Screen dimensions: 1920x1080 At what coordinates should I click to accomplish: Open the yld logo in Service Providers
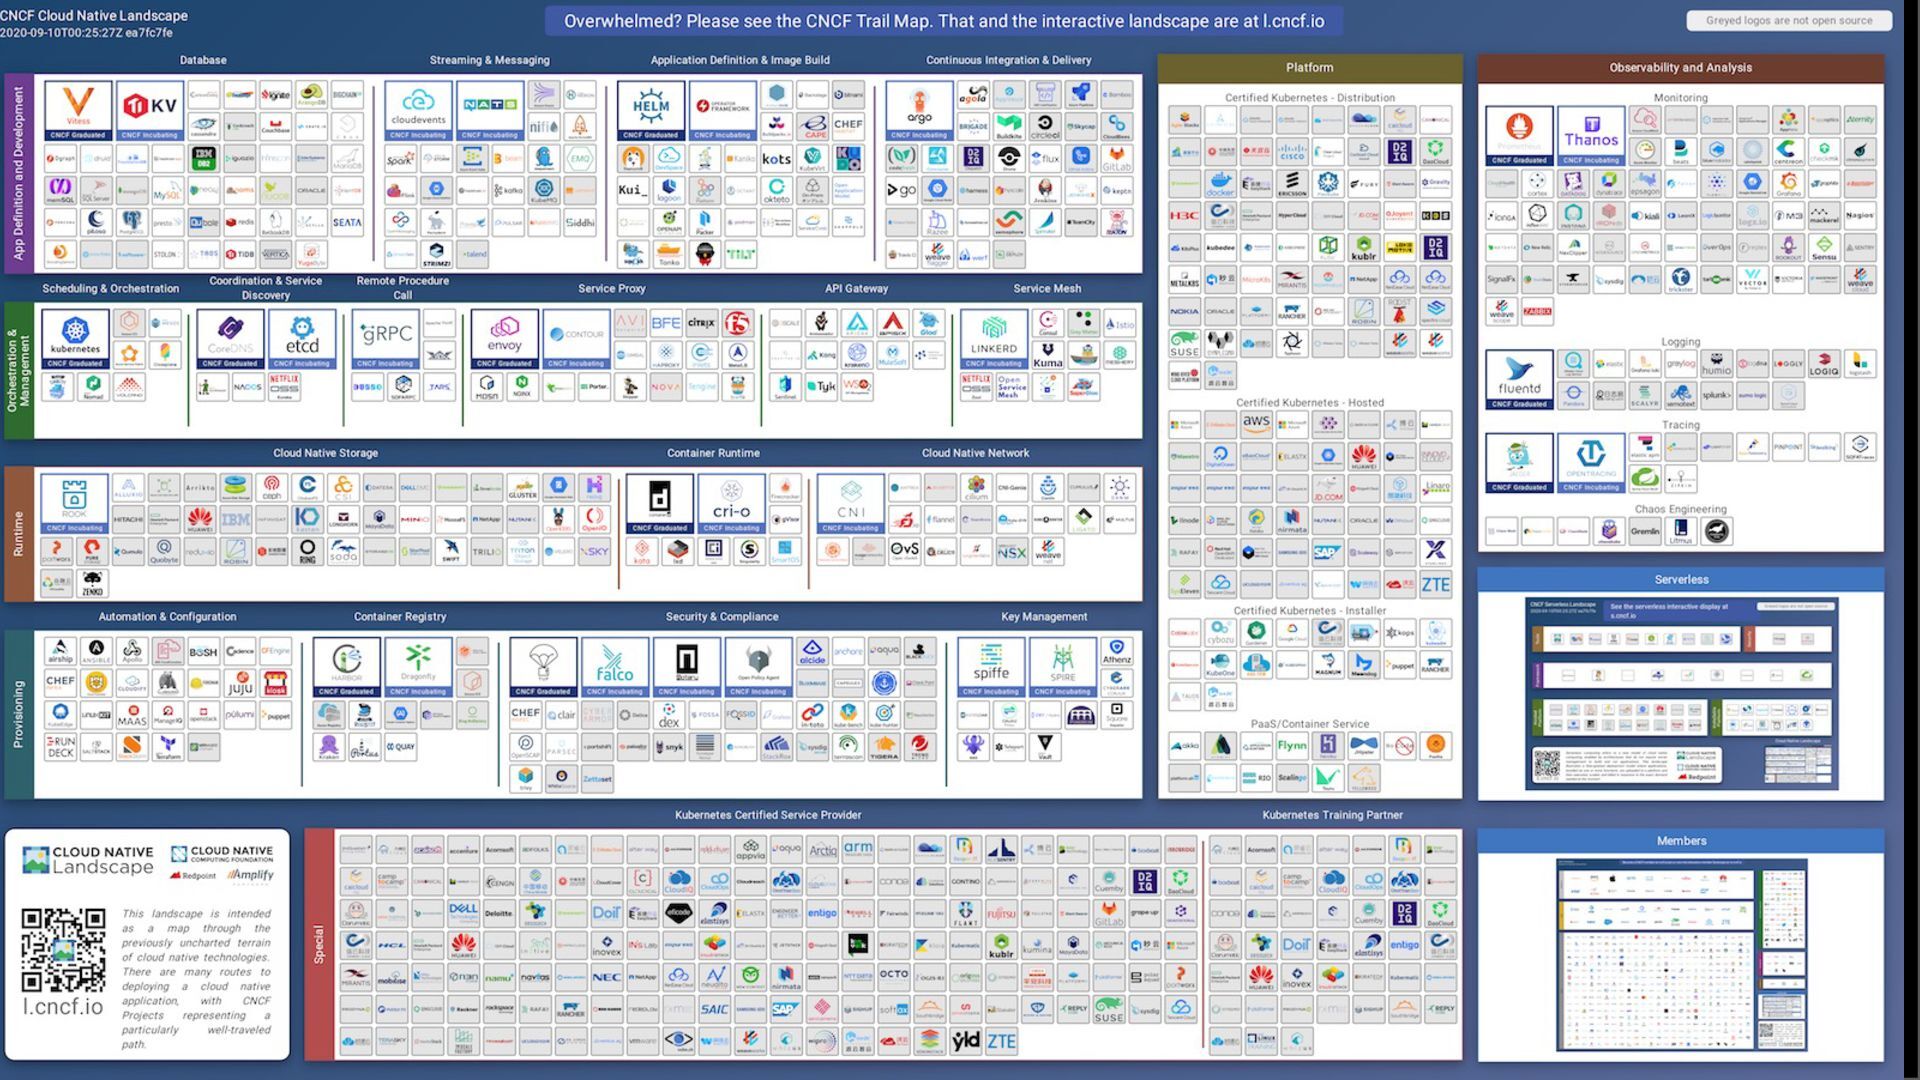click(965, 1041)
